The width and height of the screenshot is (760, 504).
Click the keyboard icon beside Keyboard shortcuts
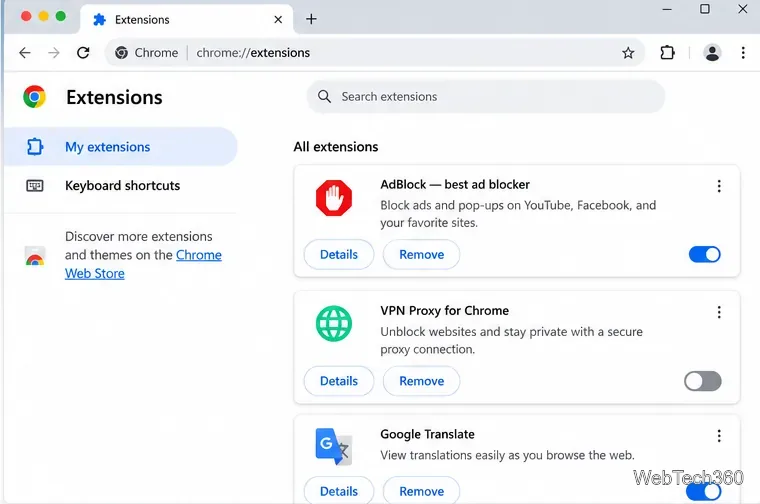click(x=35, y=186)
